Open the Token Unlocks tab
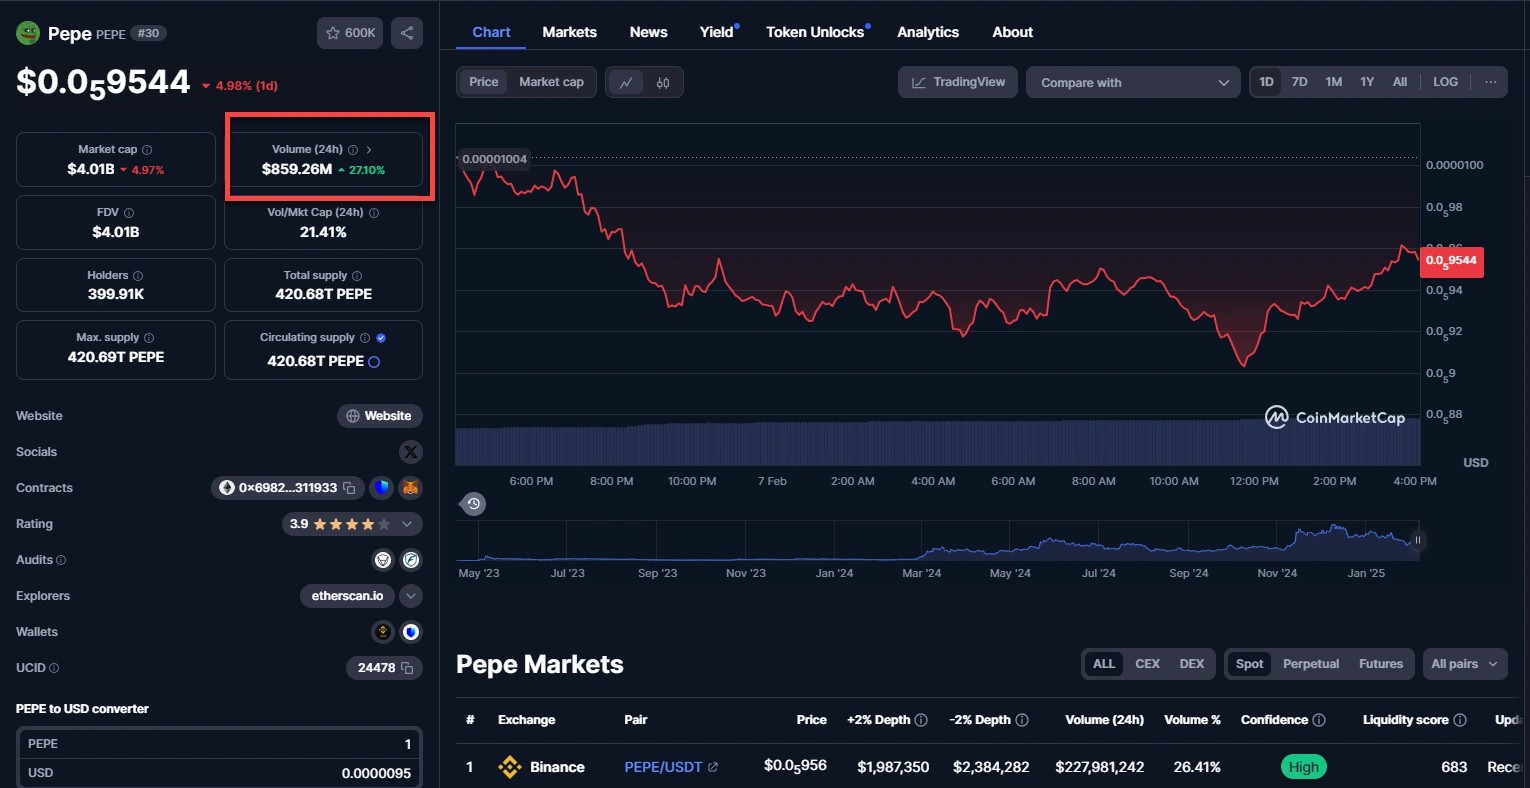The width and height of the screenshot is (1530, 788). pyautogui.click(x=815, y=32)
